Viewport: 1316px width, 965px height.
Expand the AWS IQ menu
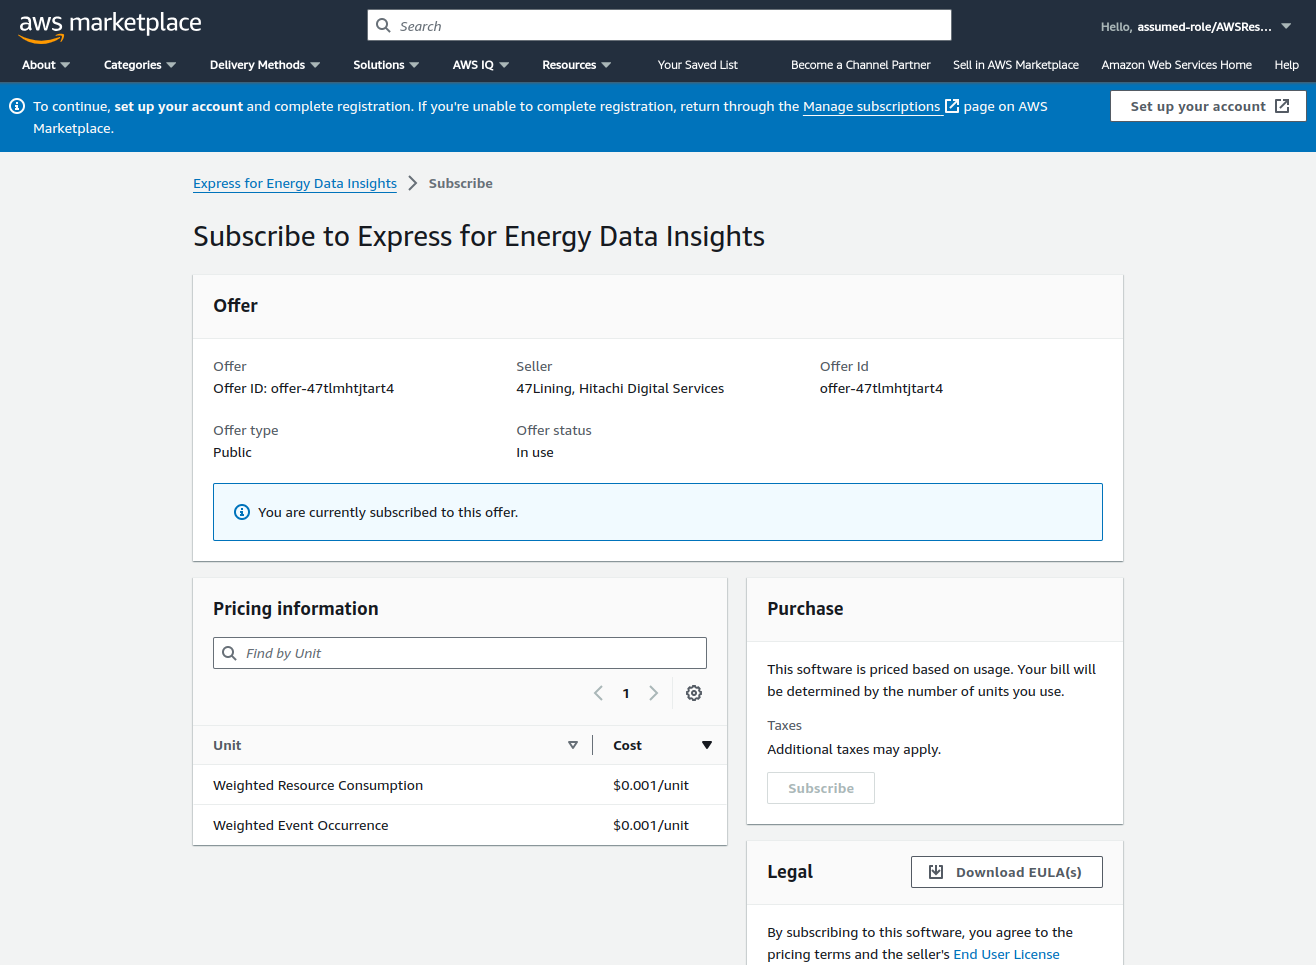click(481, 65)
